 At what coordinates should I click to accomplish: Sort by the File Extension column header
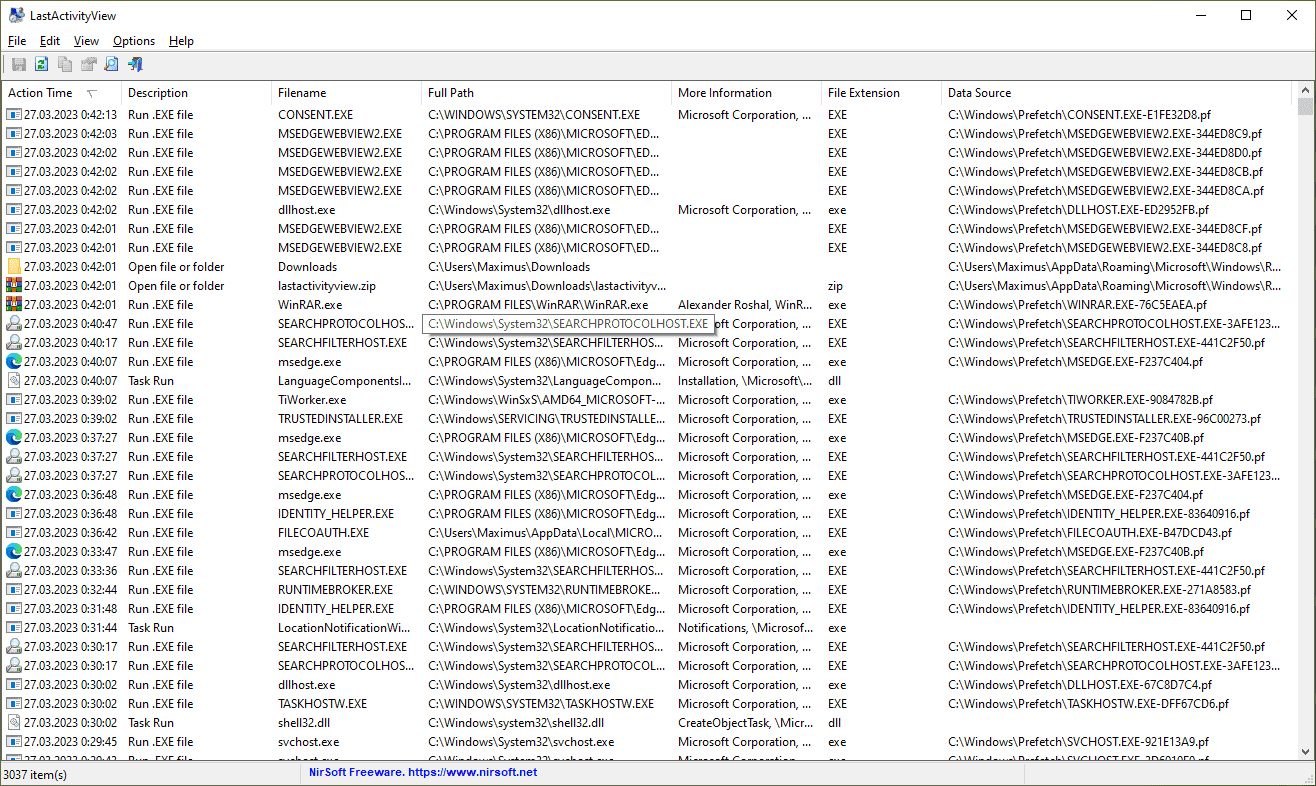point(882,93)
